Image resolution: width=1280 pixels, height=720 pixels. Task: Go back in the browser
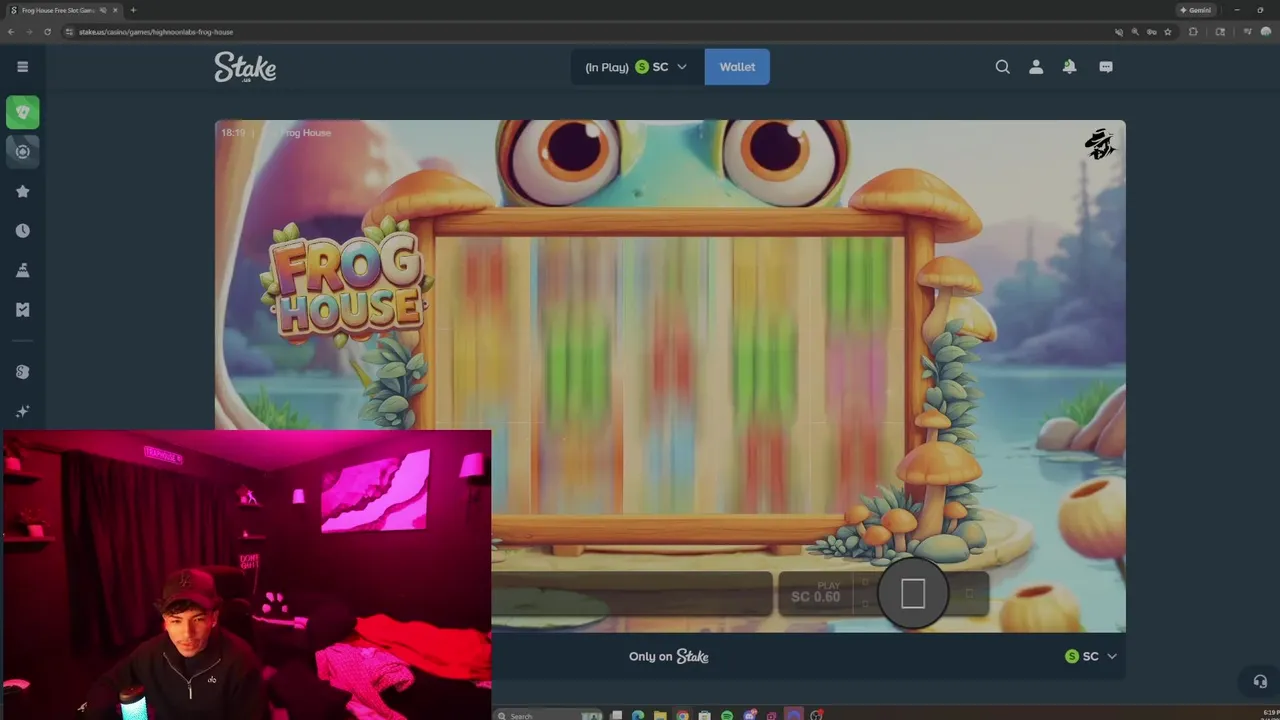coord(11,32)
